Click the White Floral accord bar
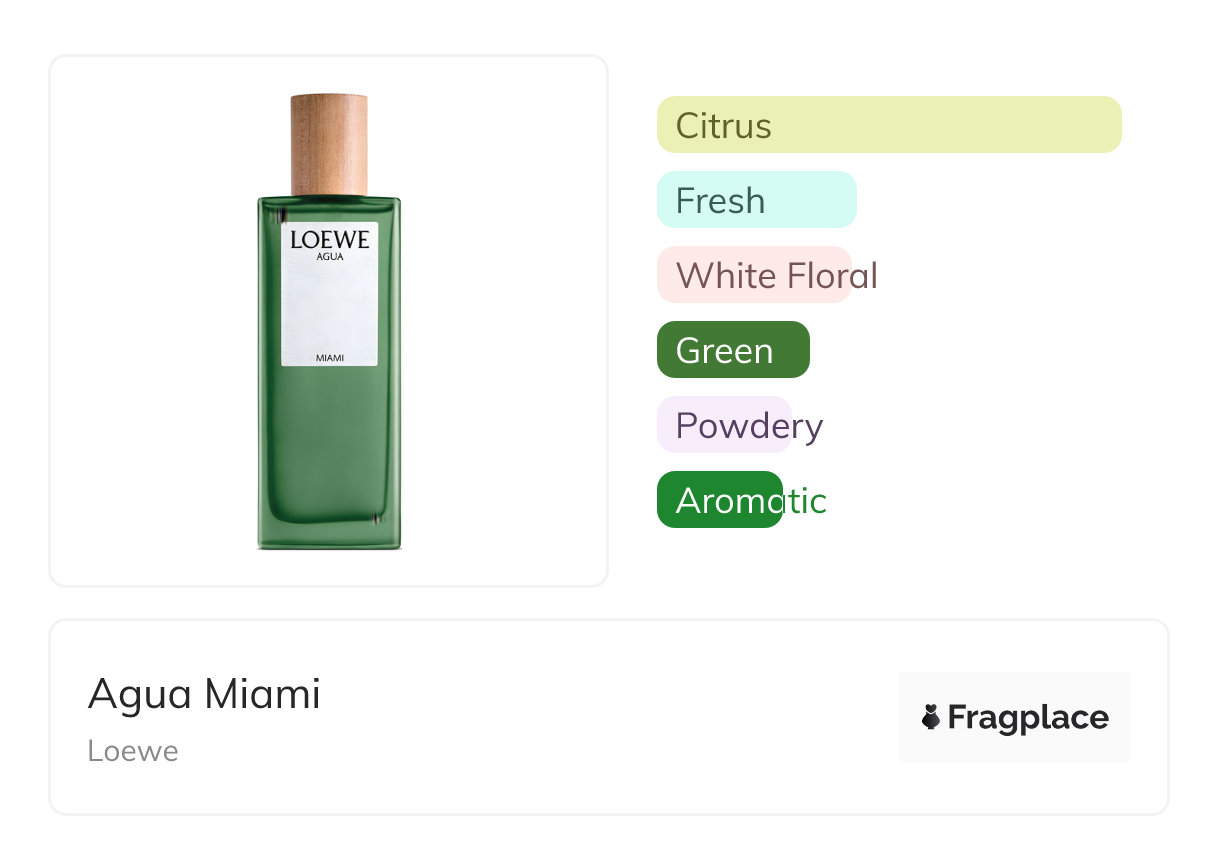The width and height of the screenshot is (1218, 864). point(753,275)
